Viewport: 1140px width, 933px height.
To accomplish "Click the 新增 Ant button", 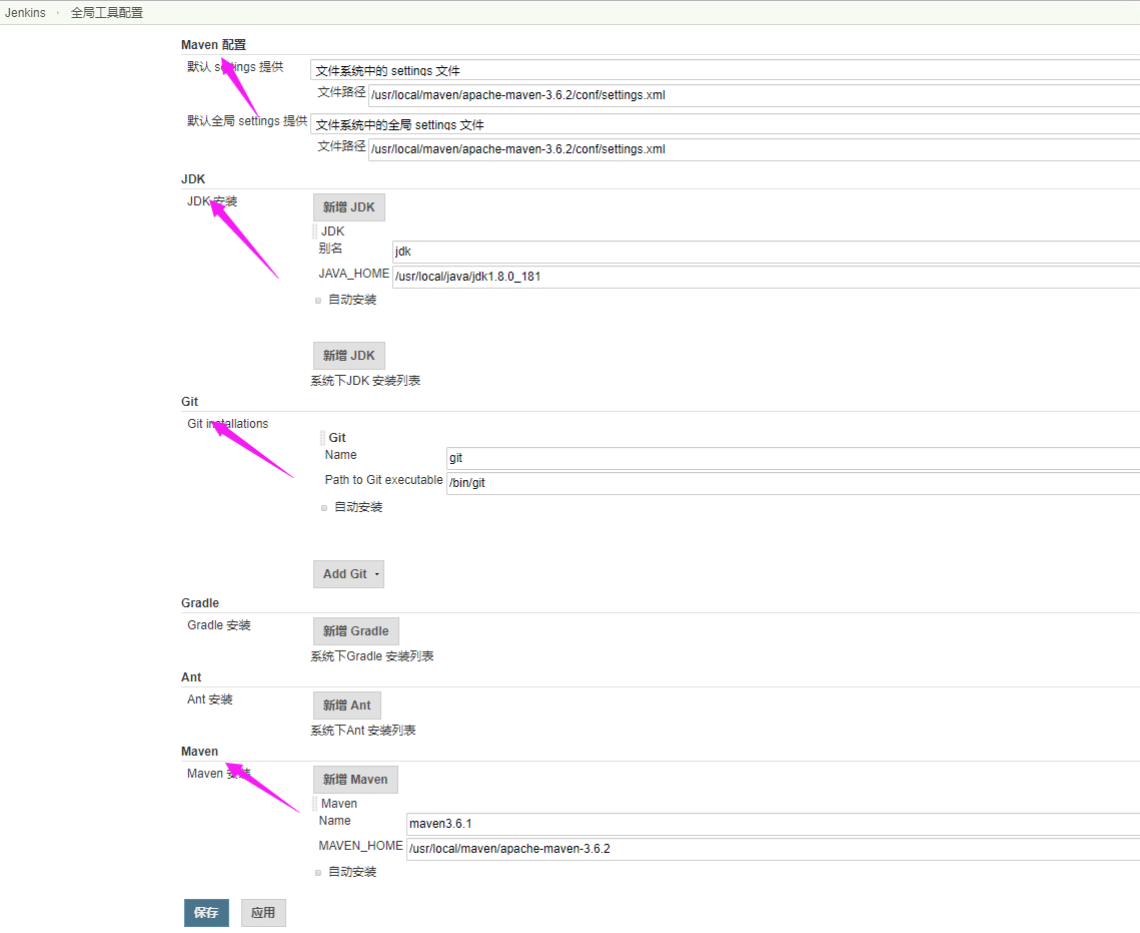I will click(346, 705).
